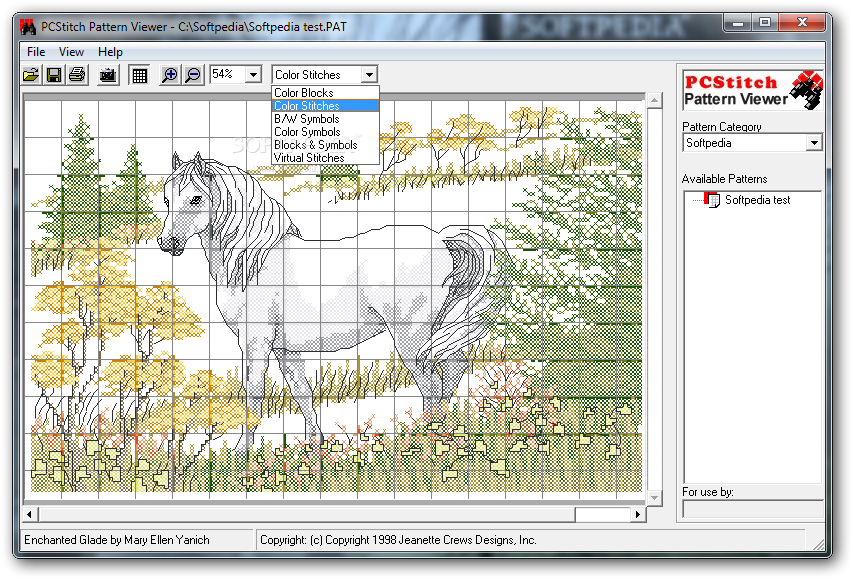Click the For use by field

coord(752,509)
